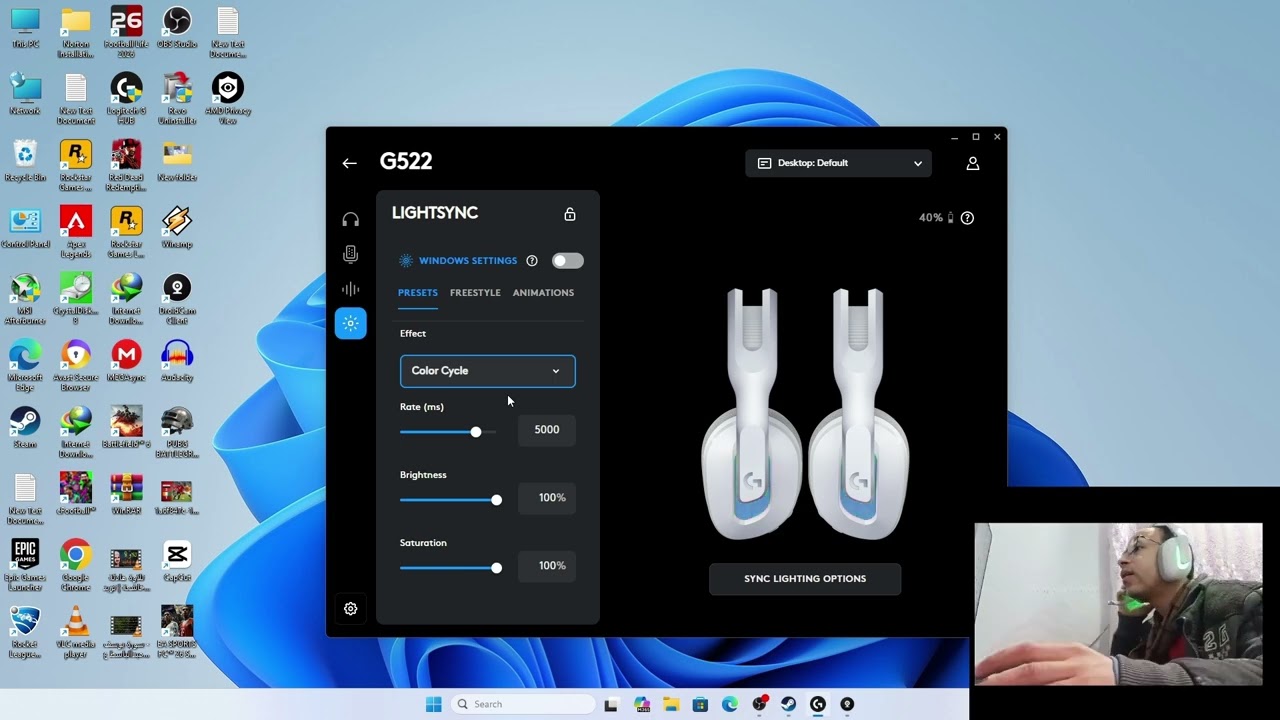The width and height of the screenshot is (1280, 720).
Task: Click SYNC LIGHTING OPTIONS button
Action: pyautogui.click(x=805, y=579)
